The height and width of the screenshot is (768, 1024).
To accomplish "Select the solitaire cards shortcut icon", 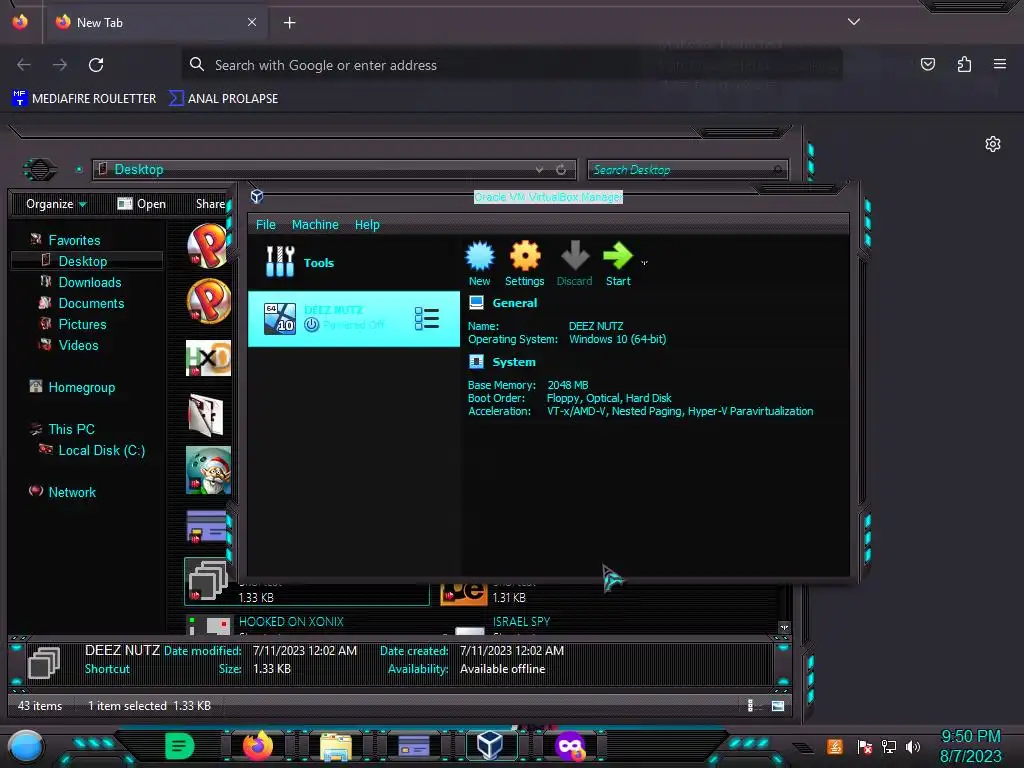I will click(x=206, y=415).
